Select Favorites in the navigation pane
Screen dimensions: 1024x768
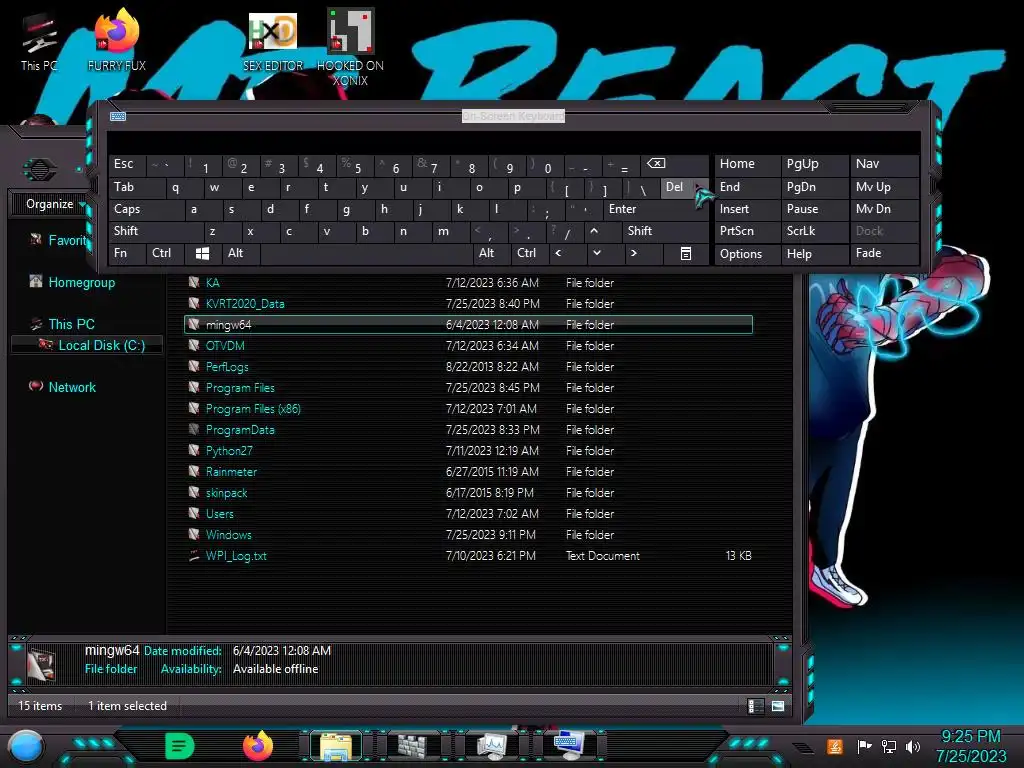pos(67,240)
